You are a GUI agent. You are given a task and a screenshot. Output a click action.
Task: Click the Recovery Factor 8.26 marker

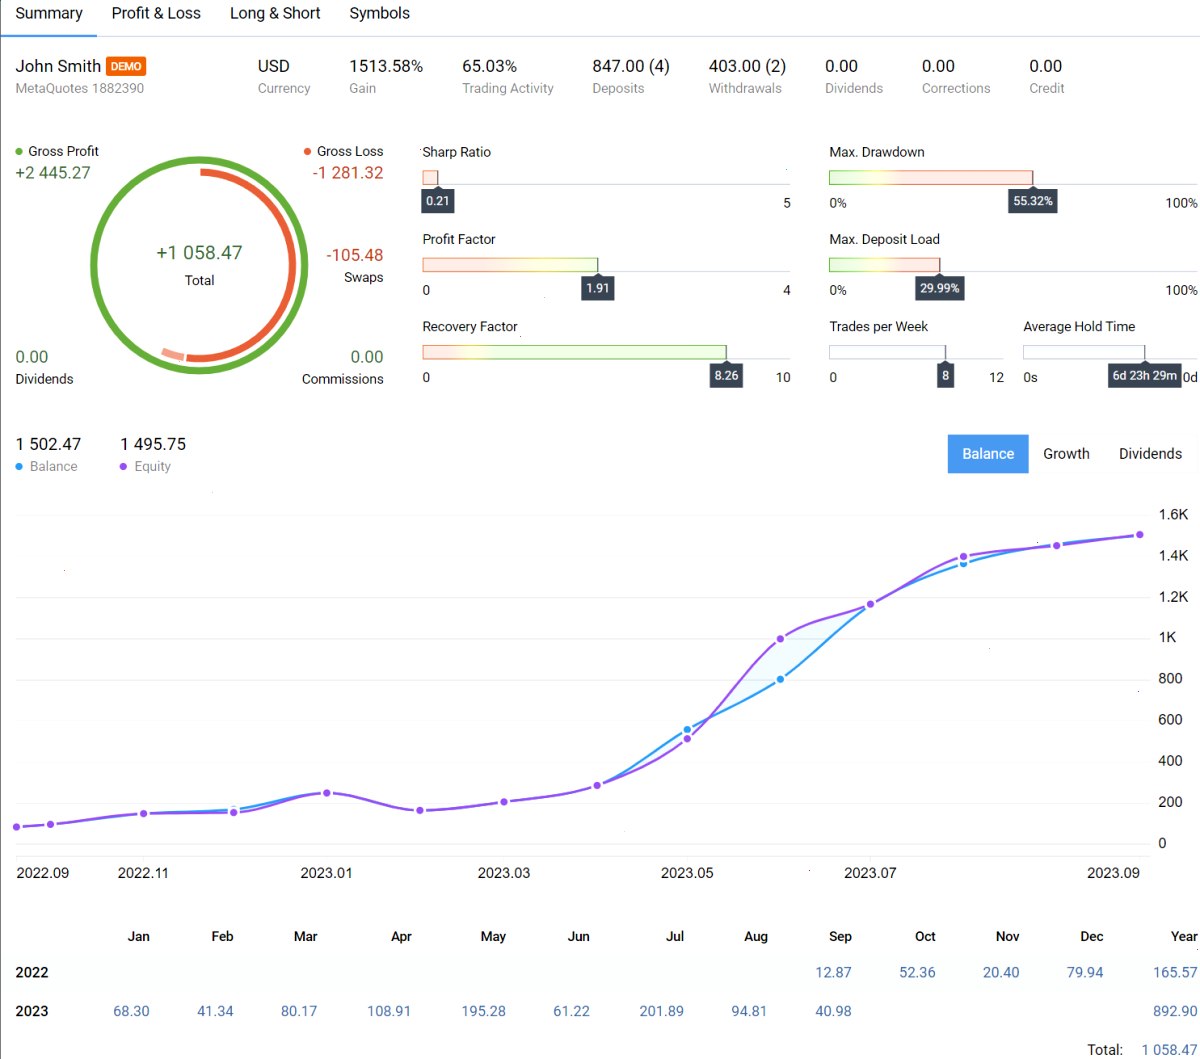coord(726,376)
